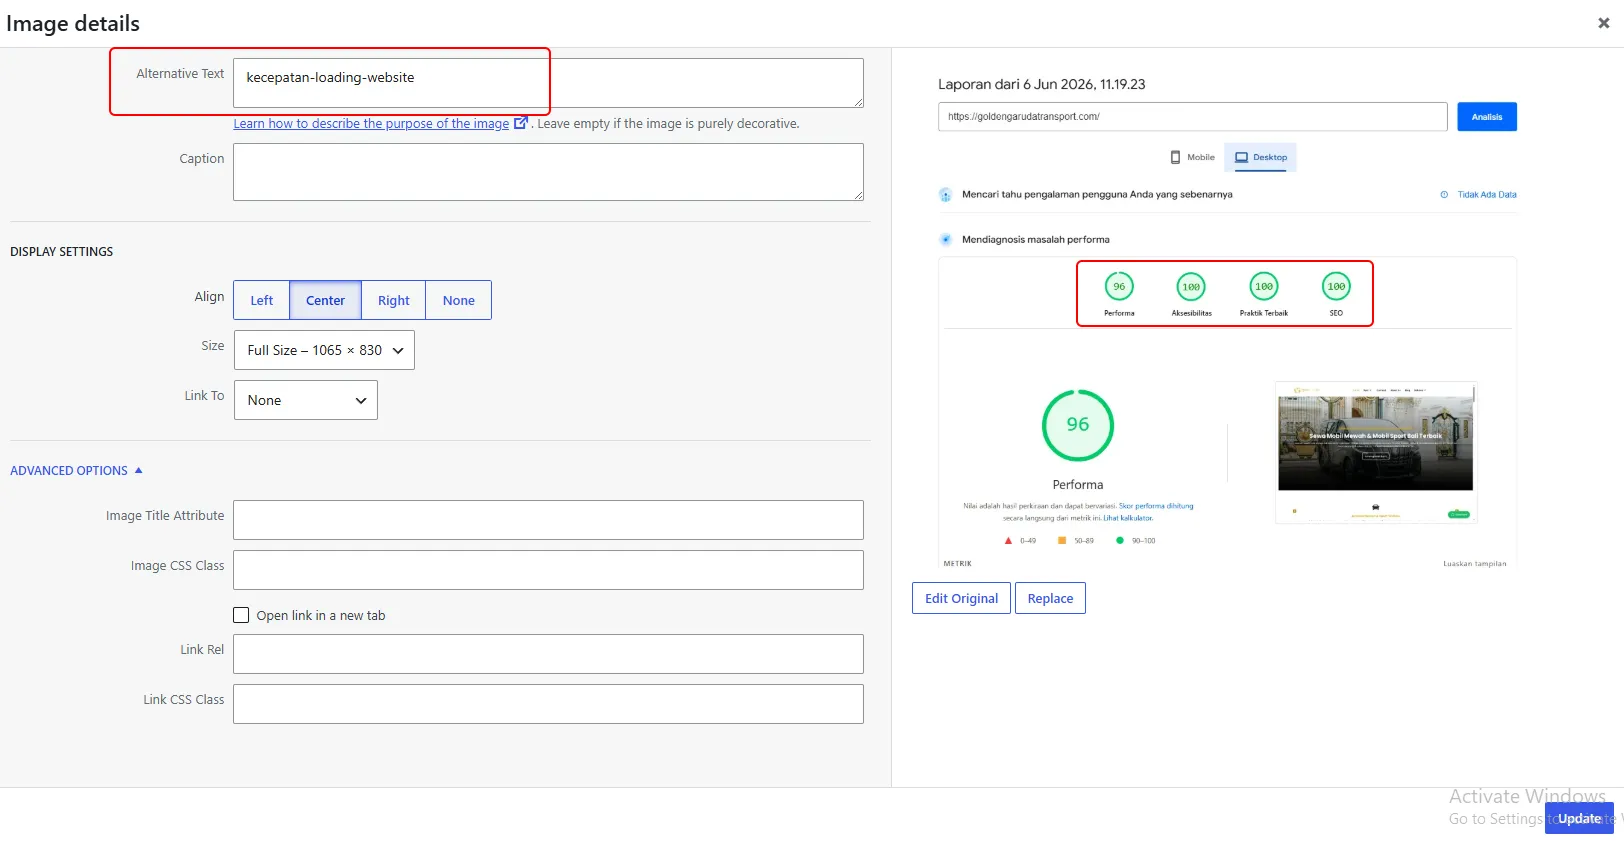
Task: Close the Image details dialog
Action: [x=1603, y=23]
